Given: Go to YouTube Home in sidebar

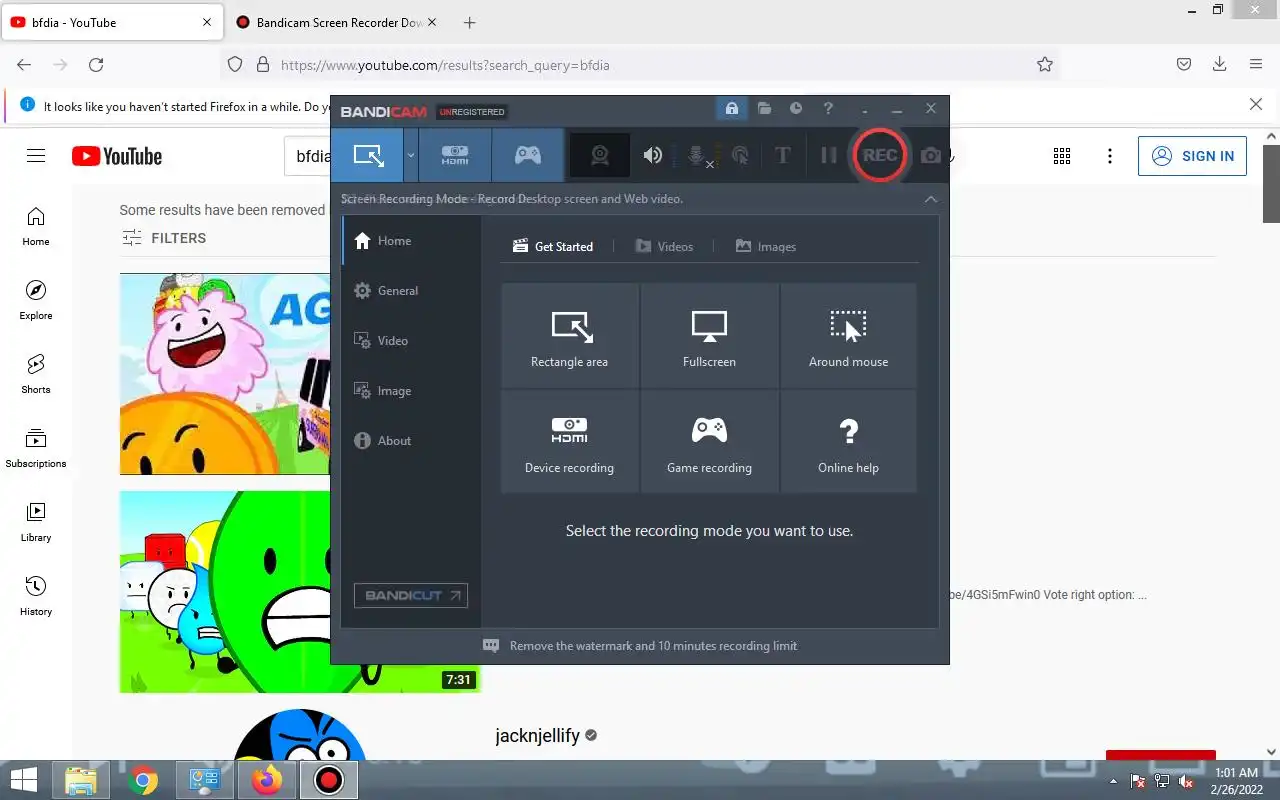Looking at the screenshot, I should (36, 227).
